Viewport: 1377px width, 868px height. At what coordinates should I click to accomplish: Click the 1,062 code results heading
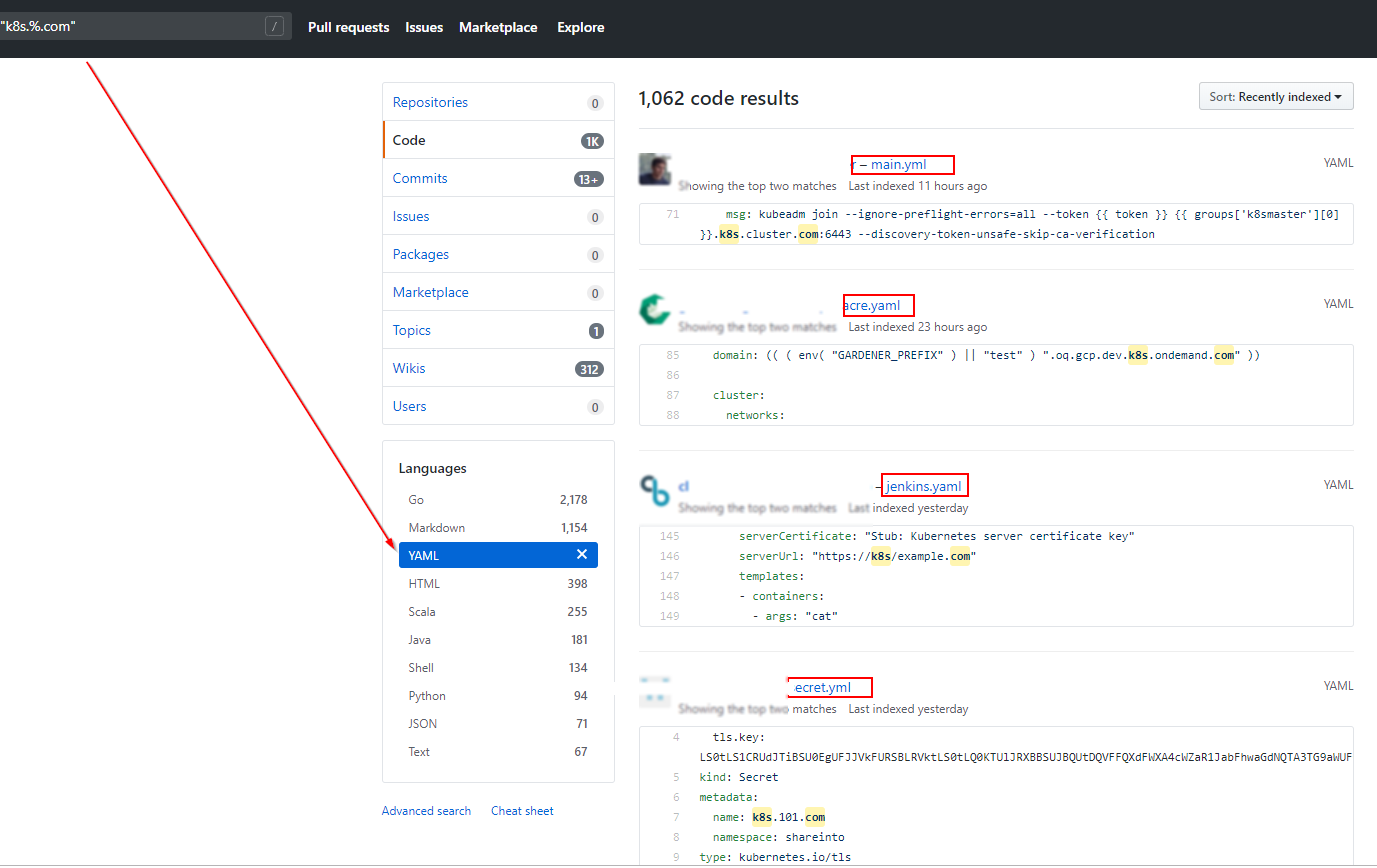pos(719,98)
